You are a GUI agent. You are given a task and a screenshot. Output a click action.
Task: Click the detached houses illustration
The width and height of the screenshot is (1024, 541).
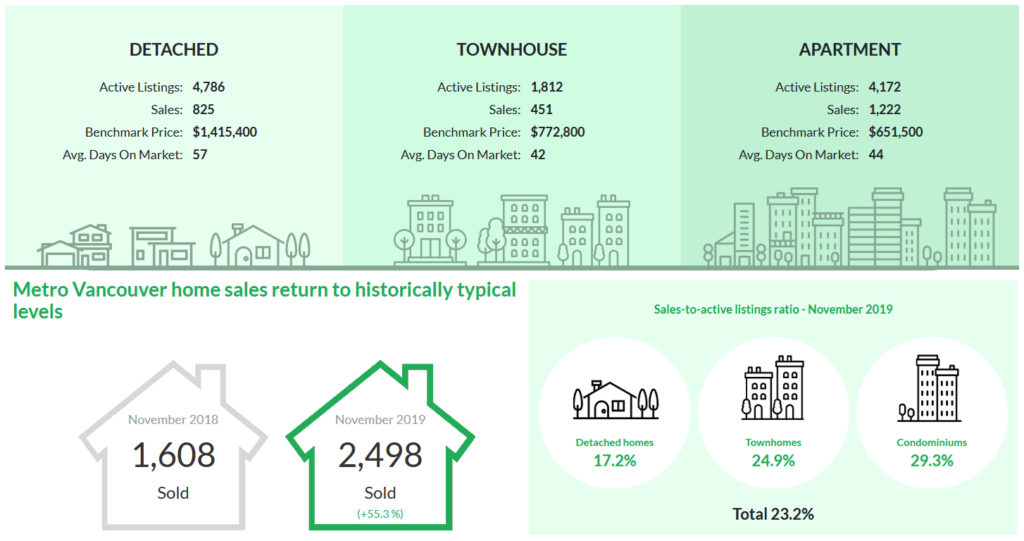pos(174,245)
